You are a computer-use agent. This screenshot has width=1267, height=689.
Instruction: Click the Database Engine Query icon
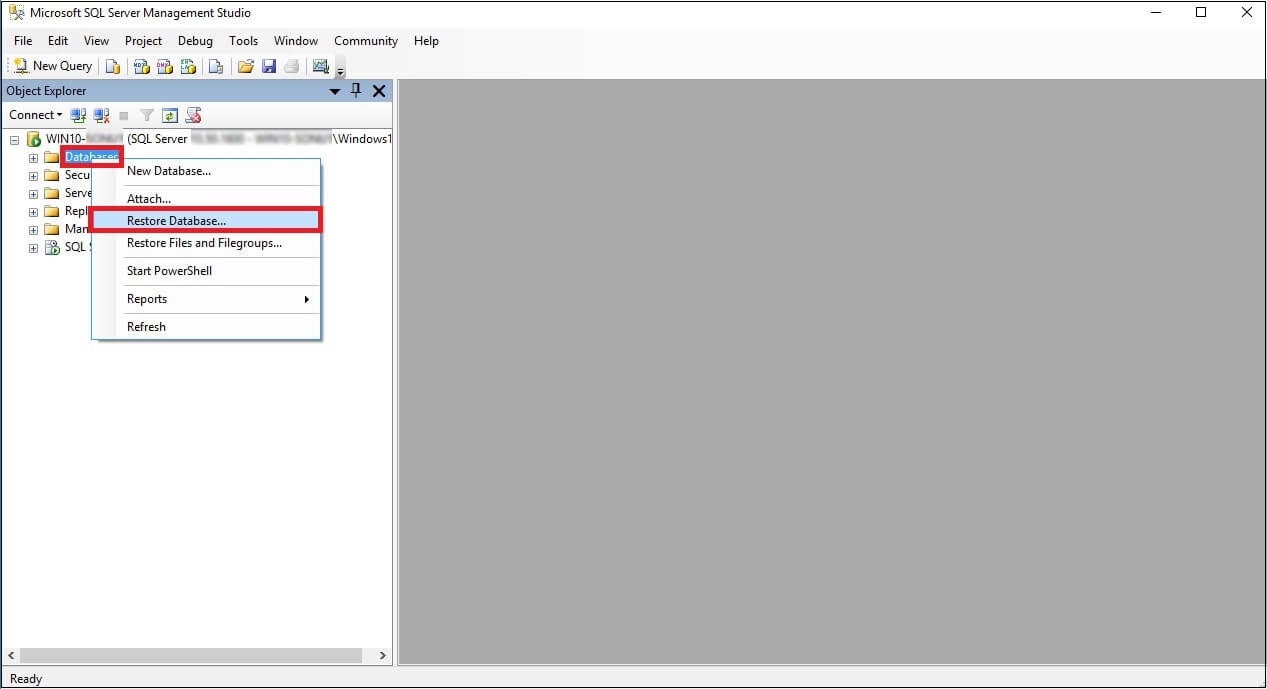tap(113, 67)
